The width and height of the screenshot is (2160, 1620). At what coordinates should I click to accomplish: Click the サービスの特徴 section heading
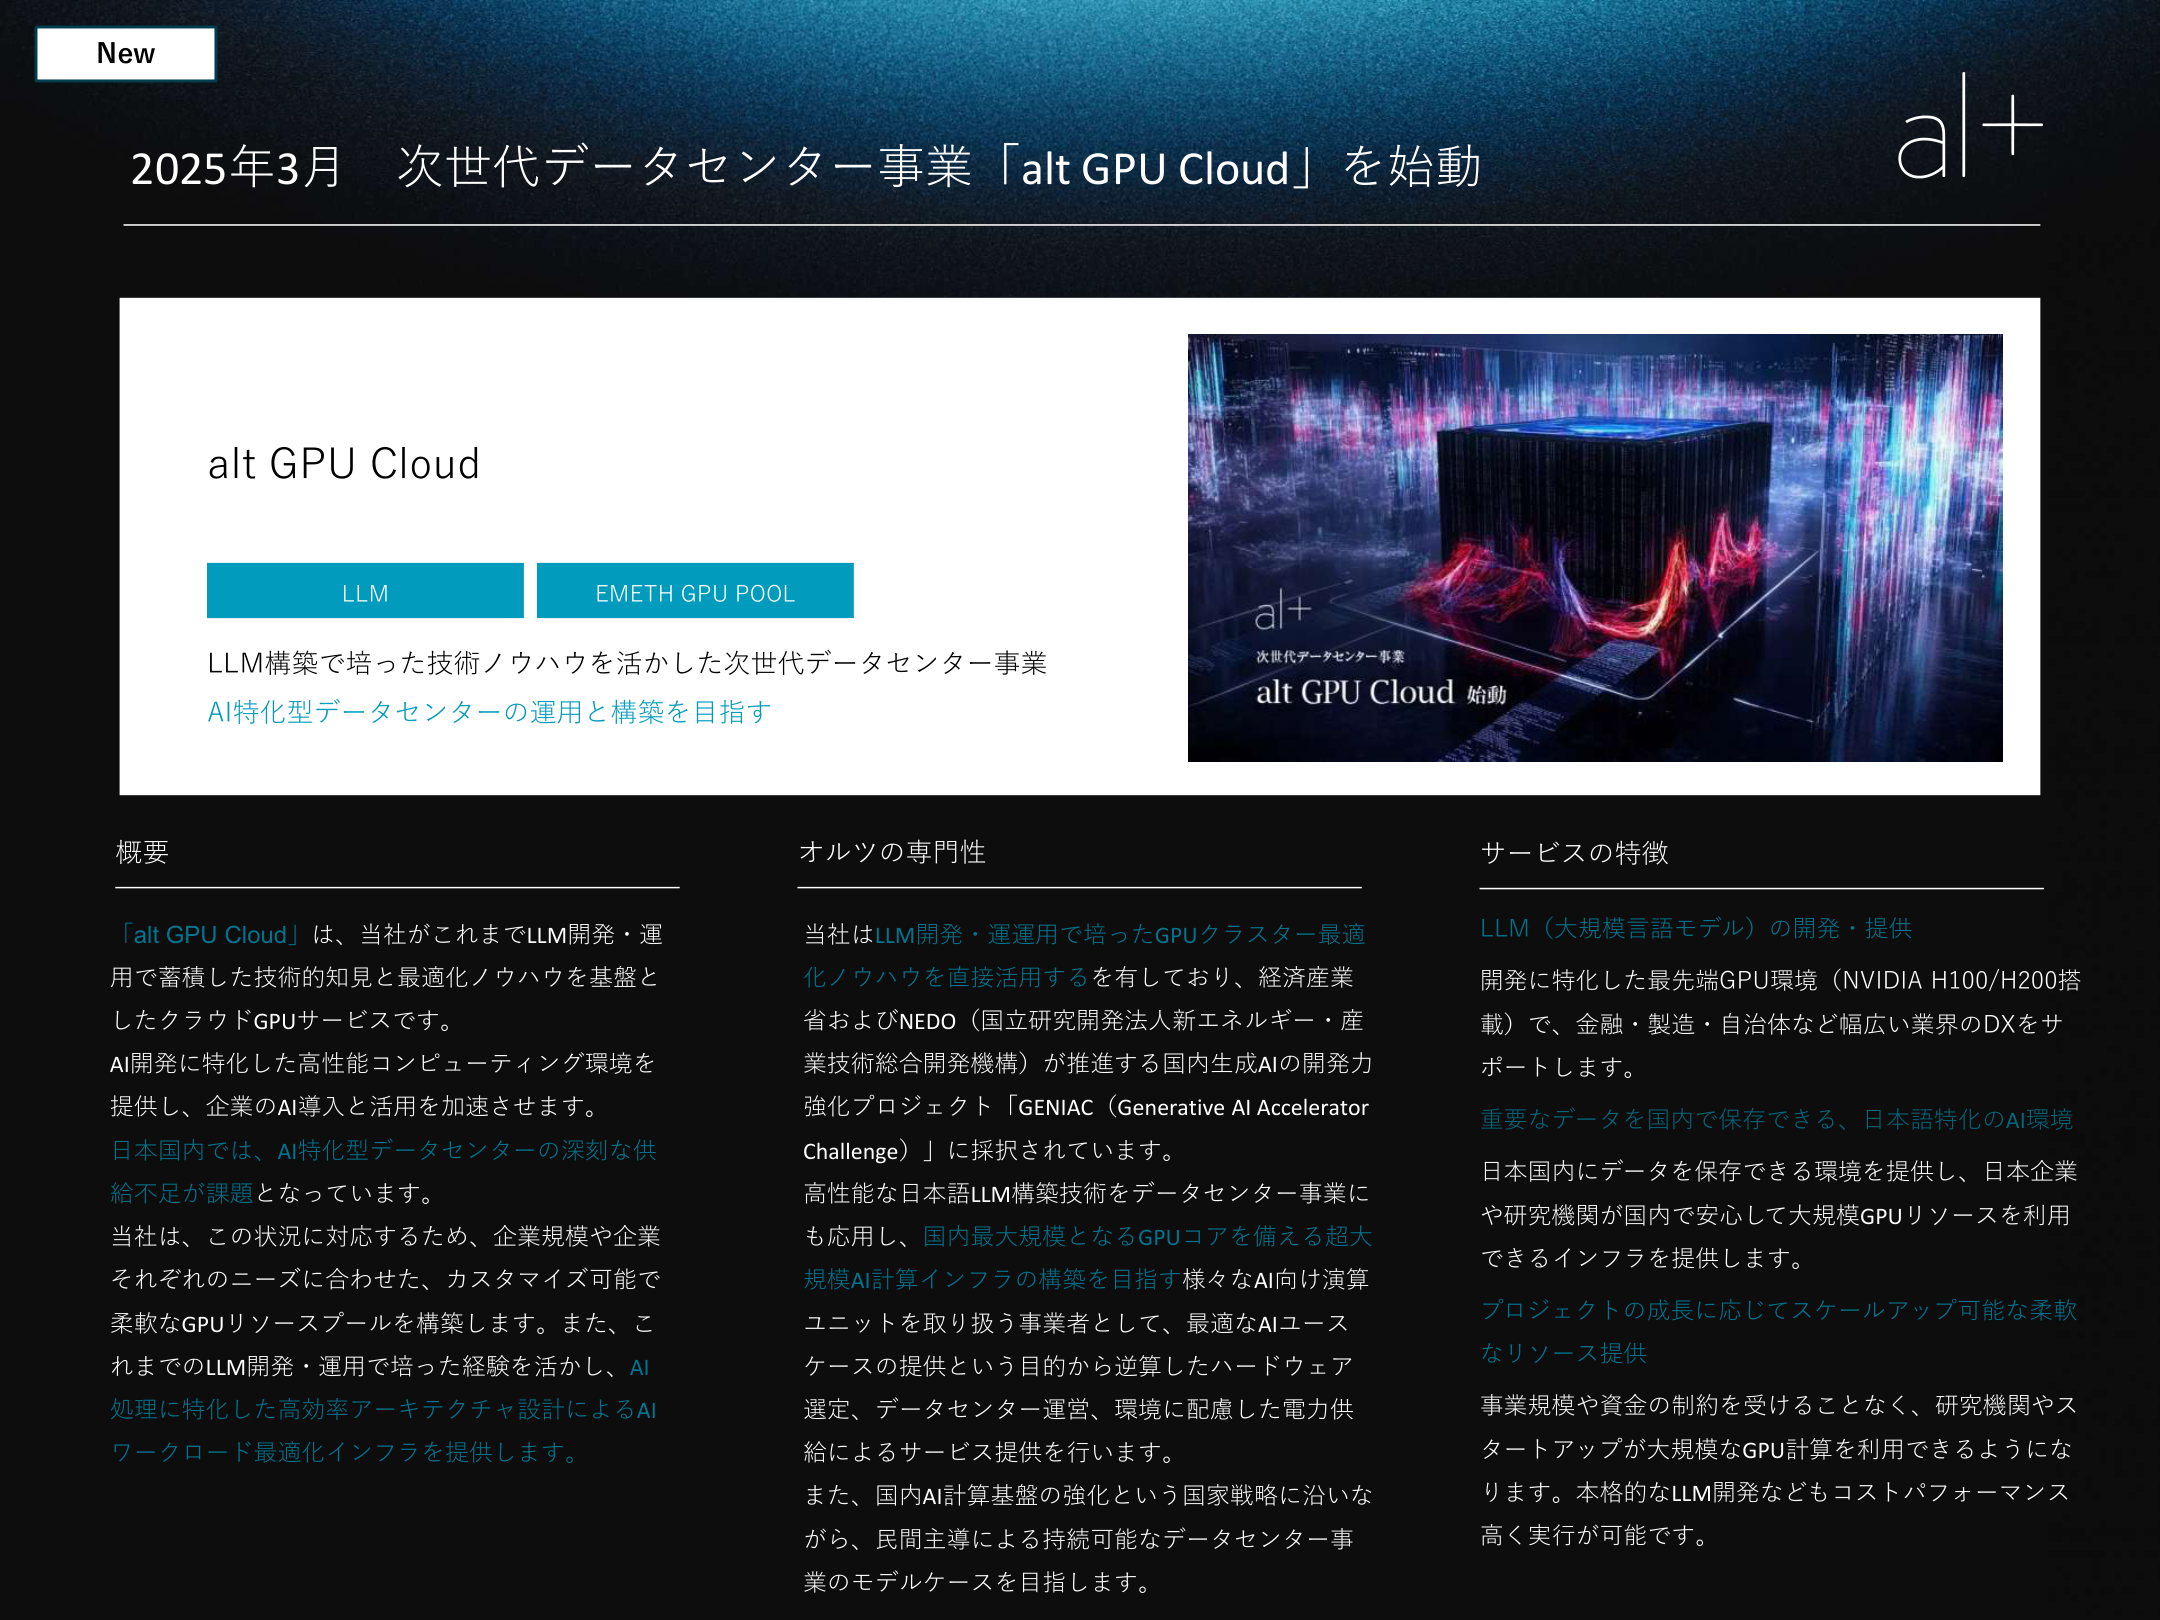(x=1574, y=853)
